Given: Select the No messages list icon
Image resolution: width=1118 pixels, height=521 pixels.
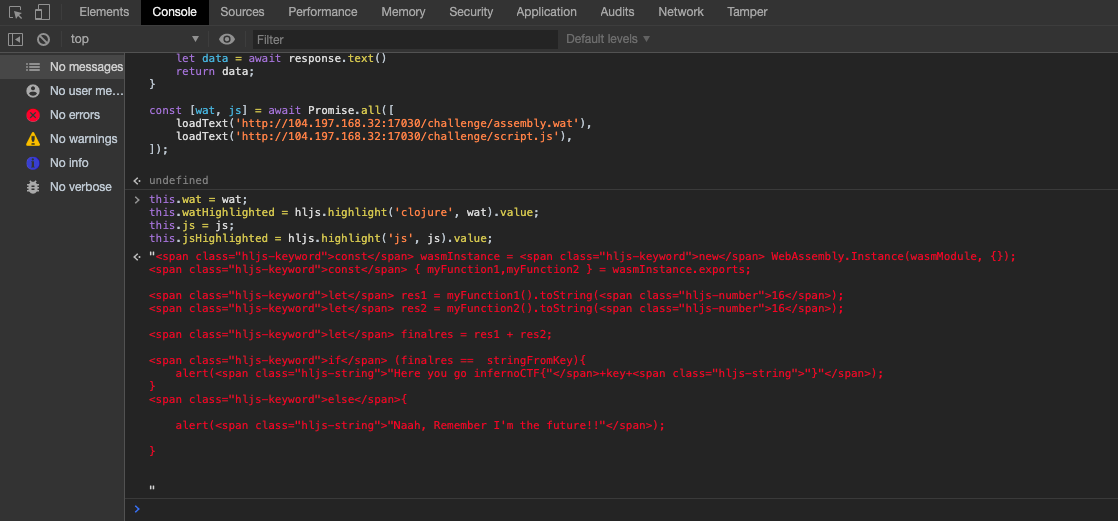Looking at the screenshot, I should [33, 67].
